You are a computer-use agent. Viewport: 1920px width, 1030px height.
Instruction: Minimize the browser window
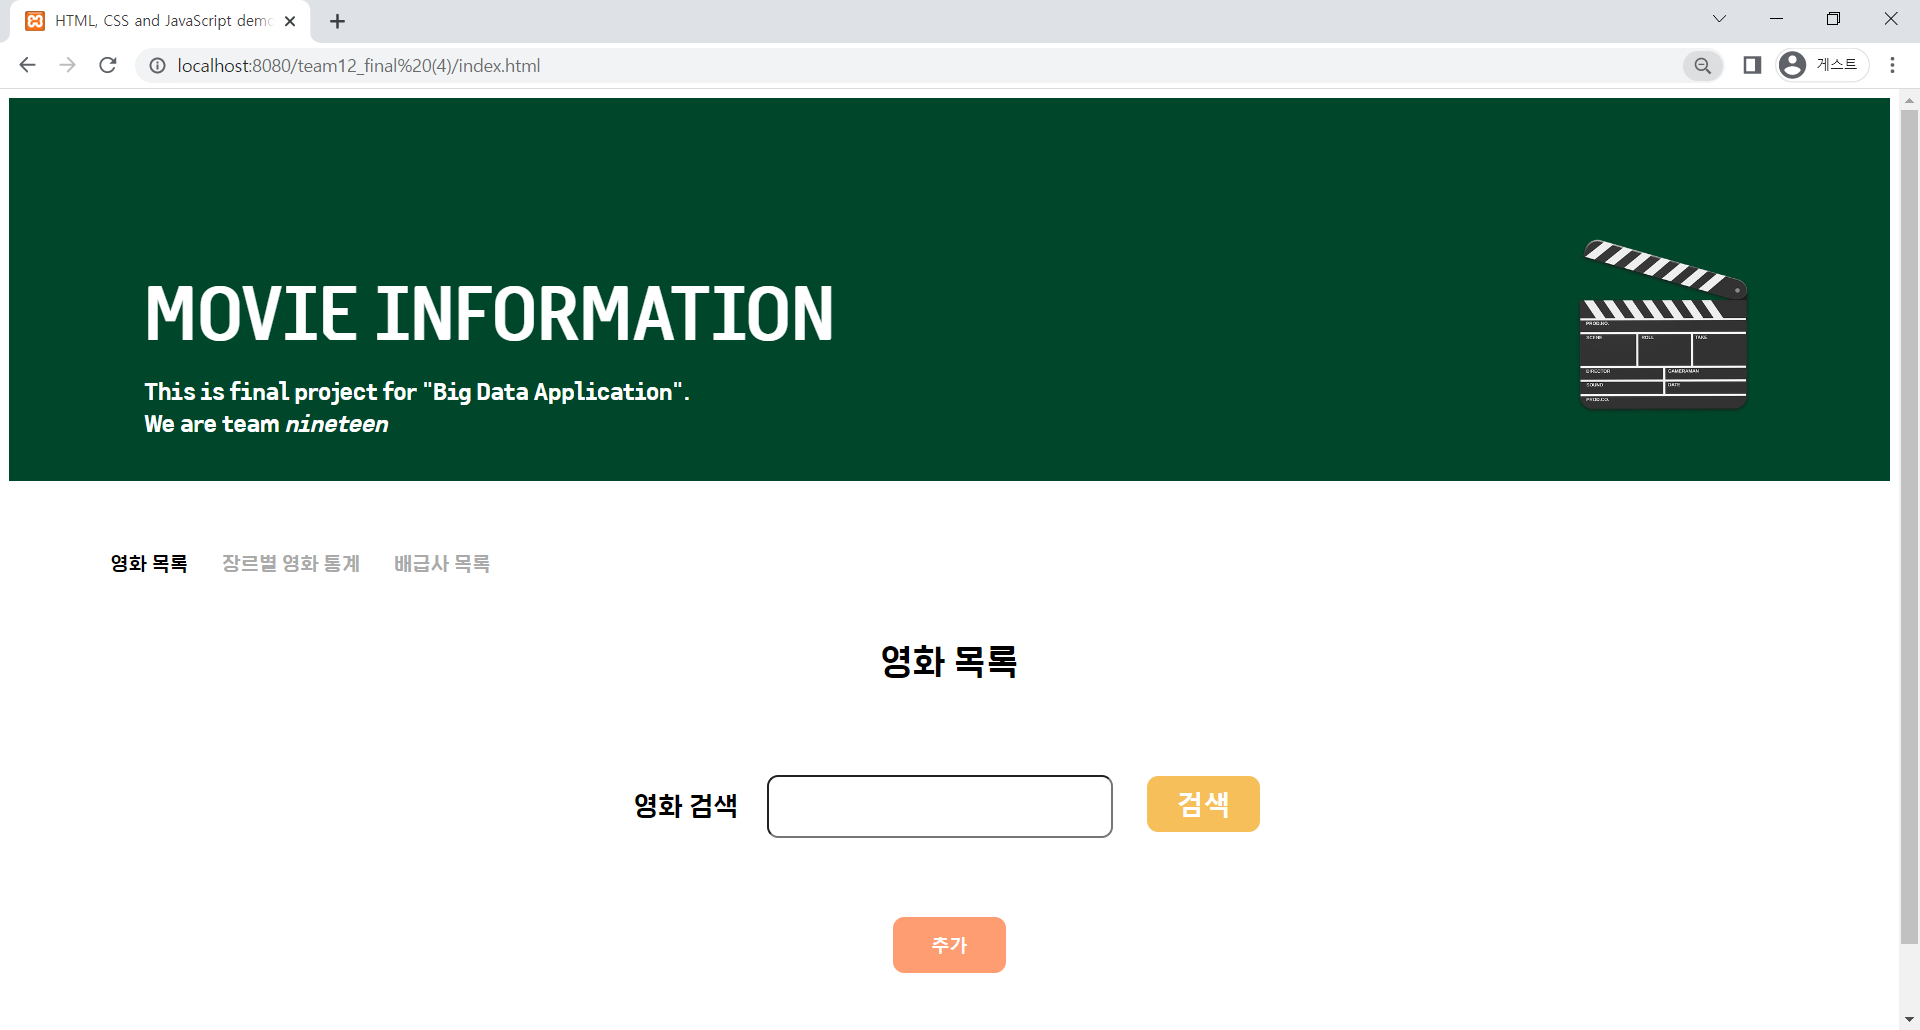coord(1776,19)
